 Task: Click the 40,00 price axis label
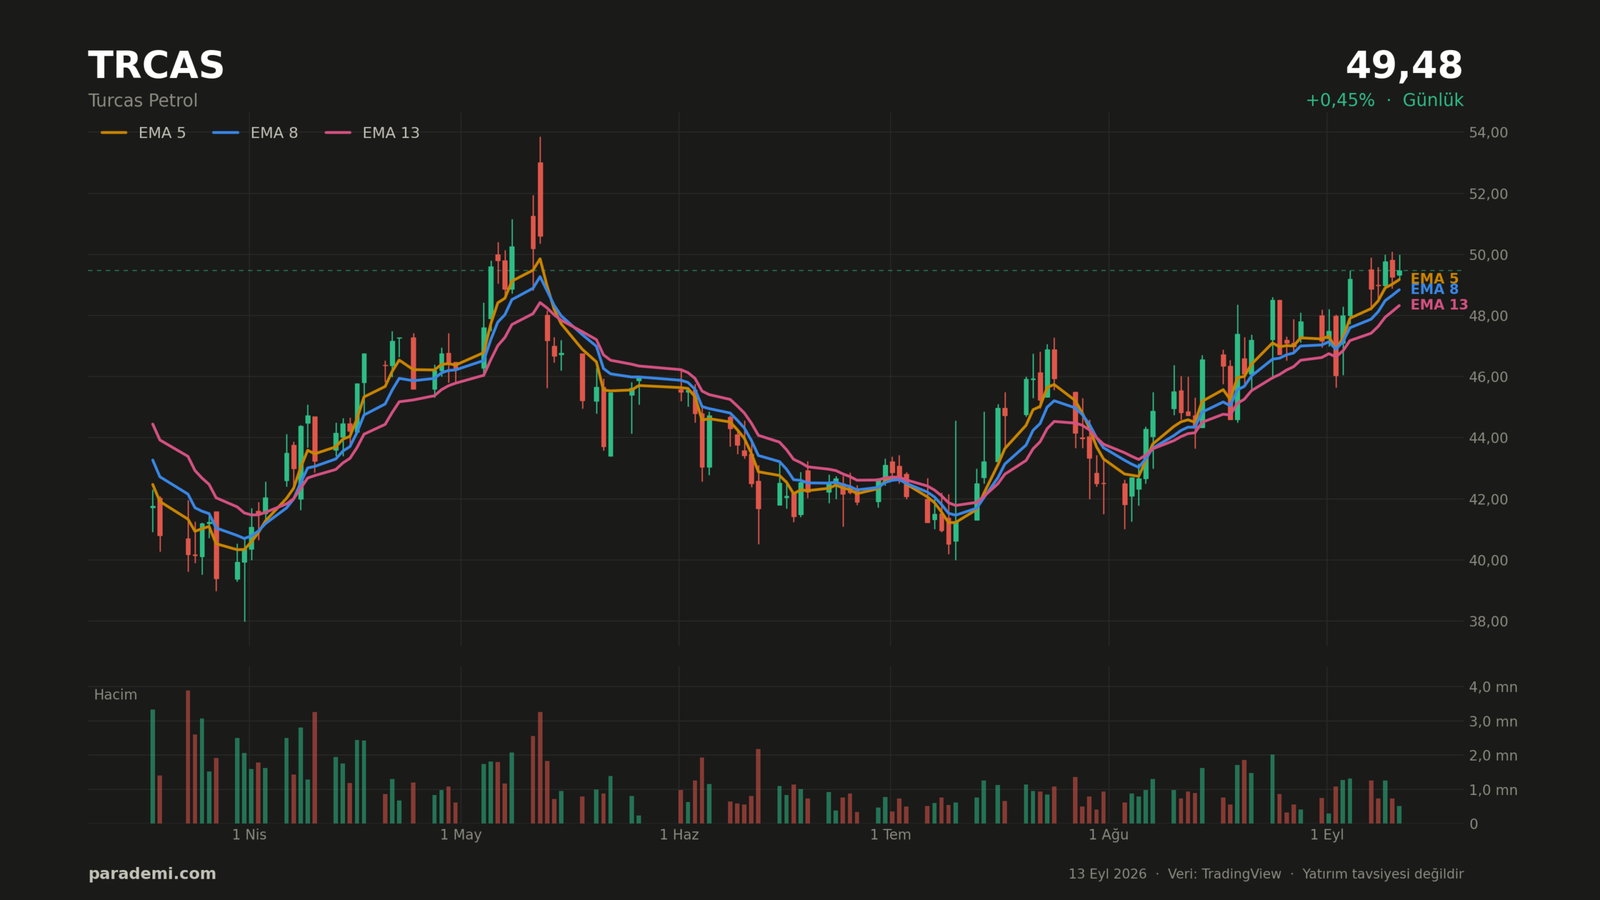[x=1488, y=560]
